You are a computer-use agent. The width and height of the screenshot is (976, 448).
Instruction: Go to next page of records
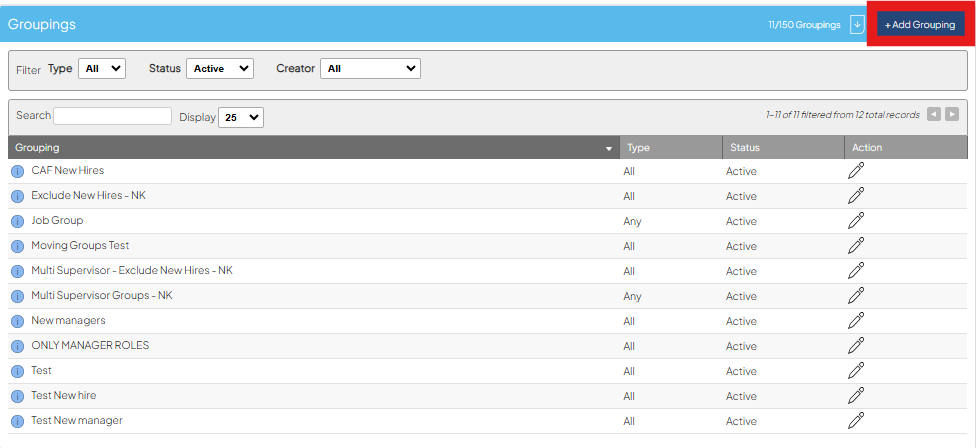point(952,114)
